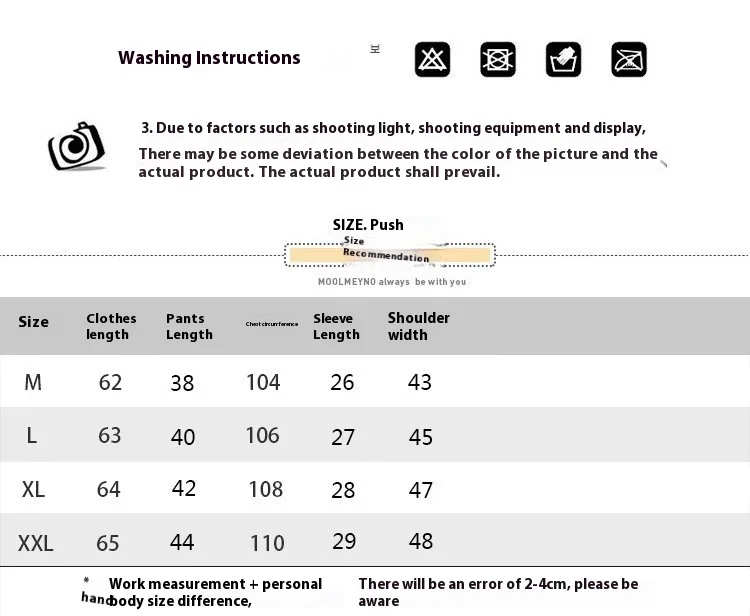The height and width of the screenshot is (616, 750).
Task: Click the do-not-tumble-dry icon
Action: pos(498,59)
